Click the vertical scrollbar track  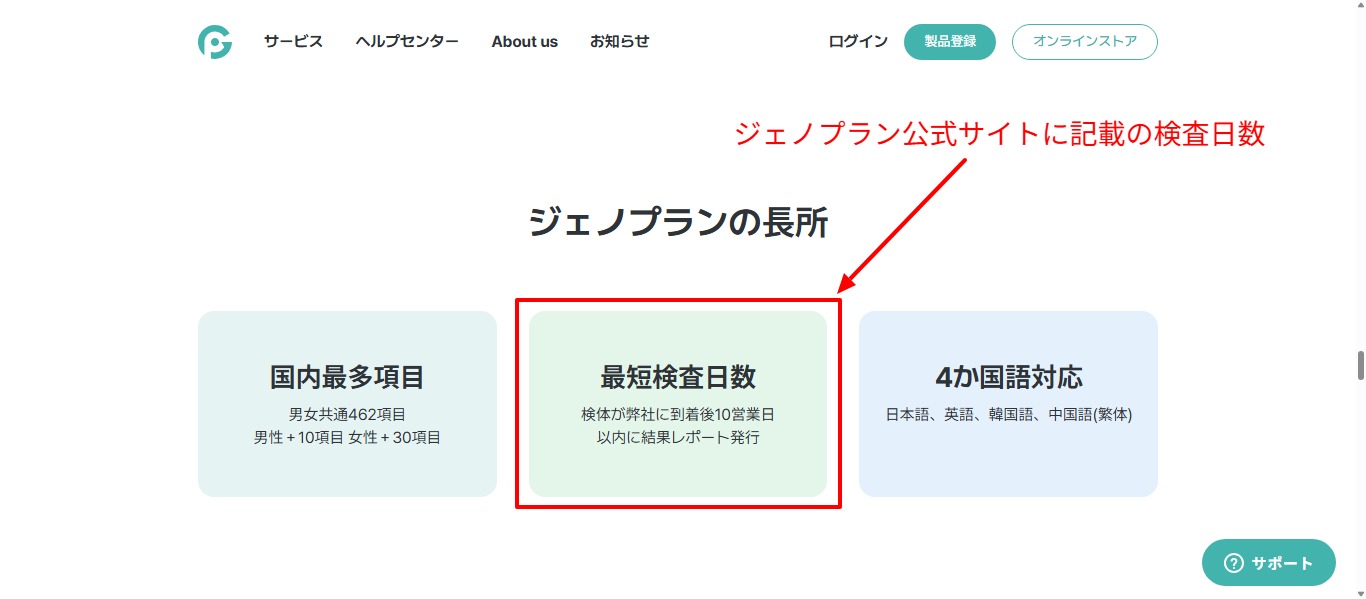tap(1358, 300)
